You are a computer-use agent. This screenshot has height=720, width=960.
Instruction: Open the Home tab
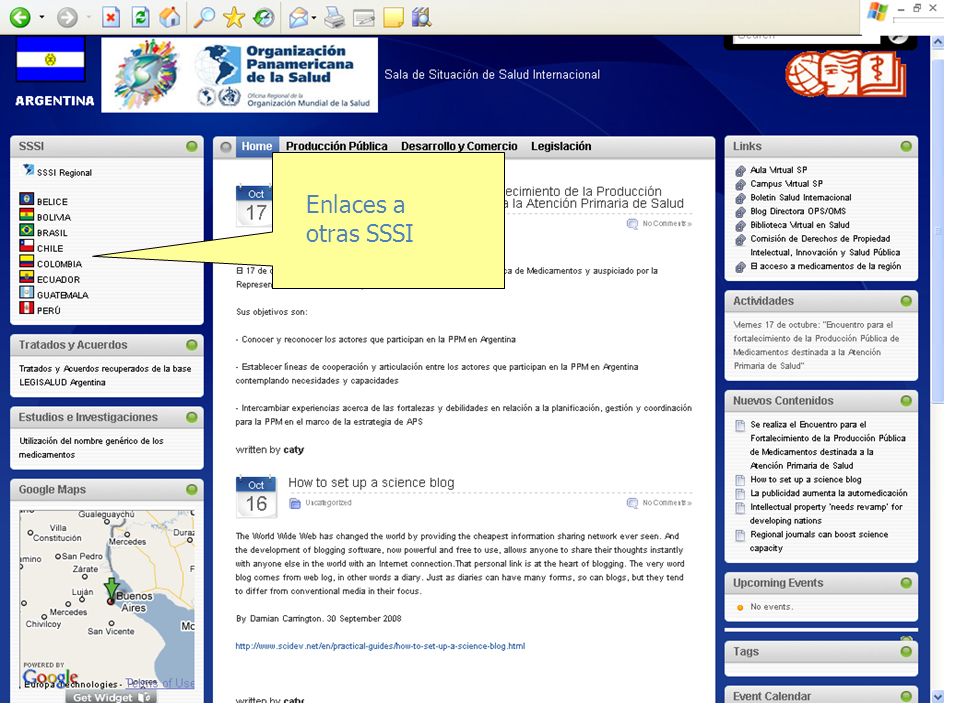pos(257,146)
